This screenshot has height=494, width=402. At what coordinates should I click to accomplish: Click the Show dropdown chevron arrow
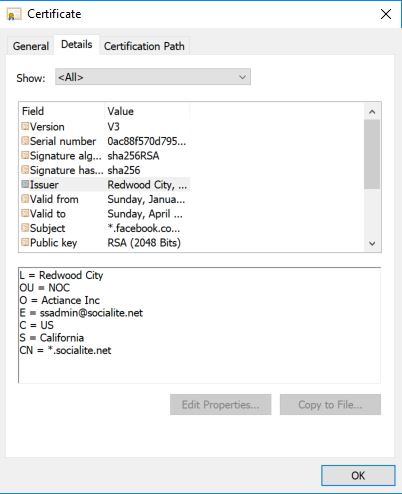(242, 77)
